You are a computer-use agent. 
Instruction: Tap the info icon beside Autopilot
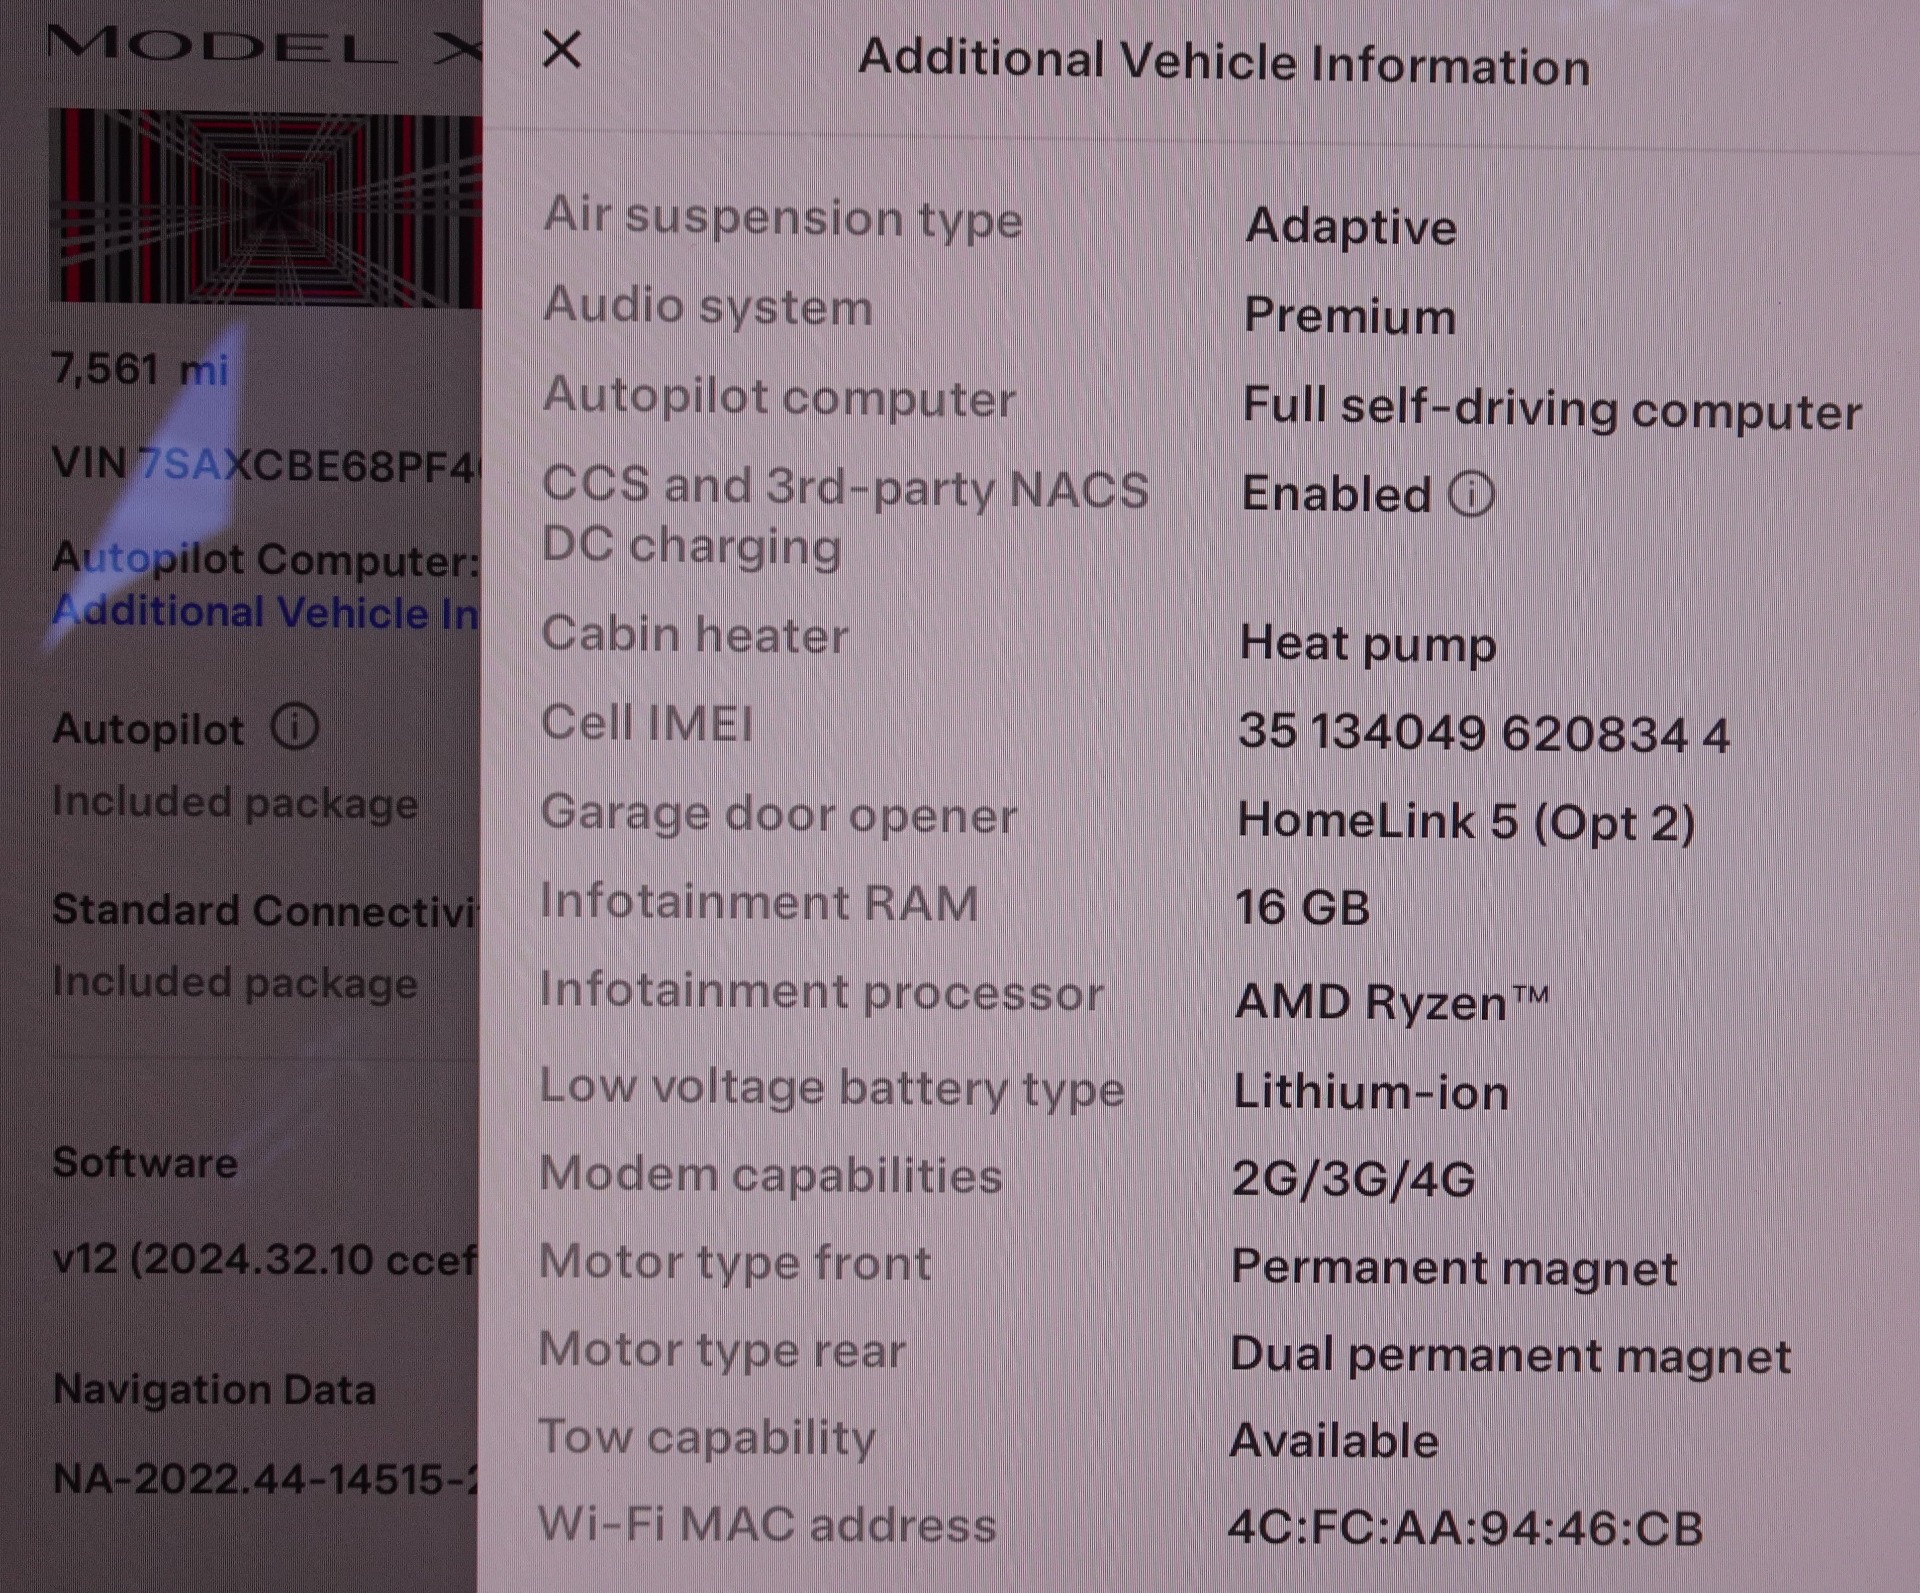click(295, 727)
